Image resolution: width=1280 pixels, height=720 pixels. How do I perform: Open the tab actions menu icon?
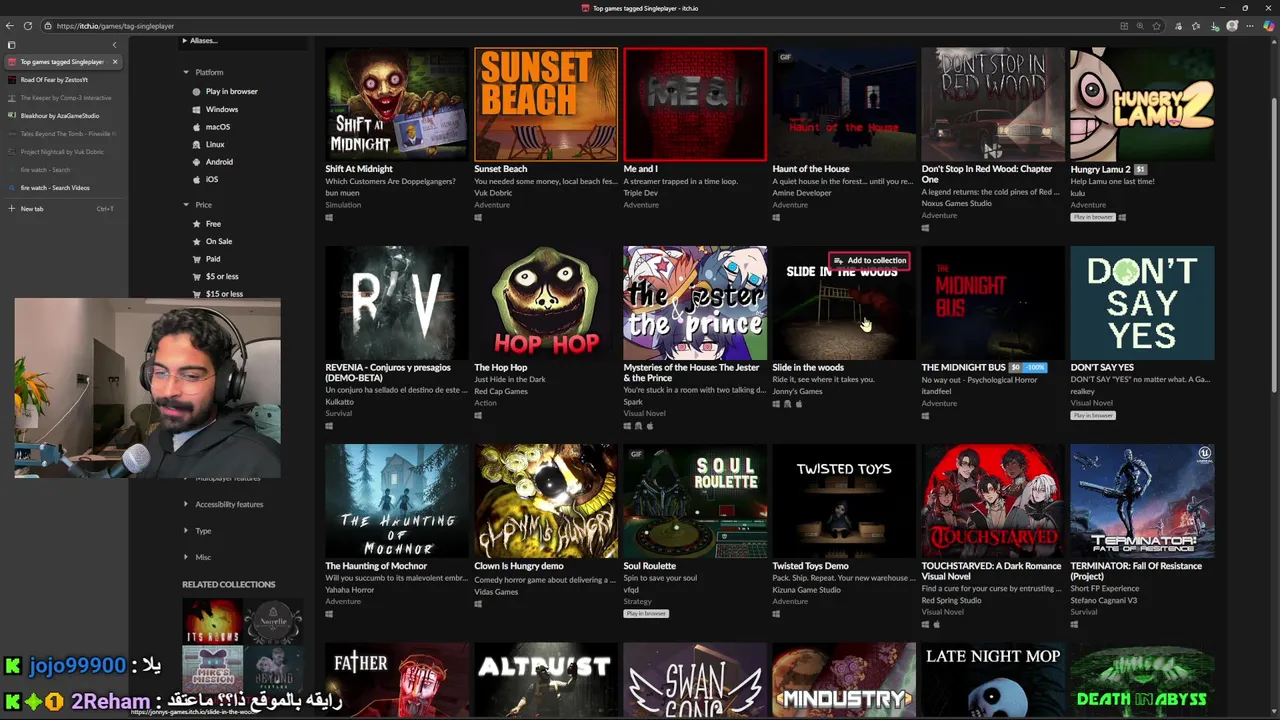[11, 45]
